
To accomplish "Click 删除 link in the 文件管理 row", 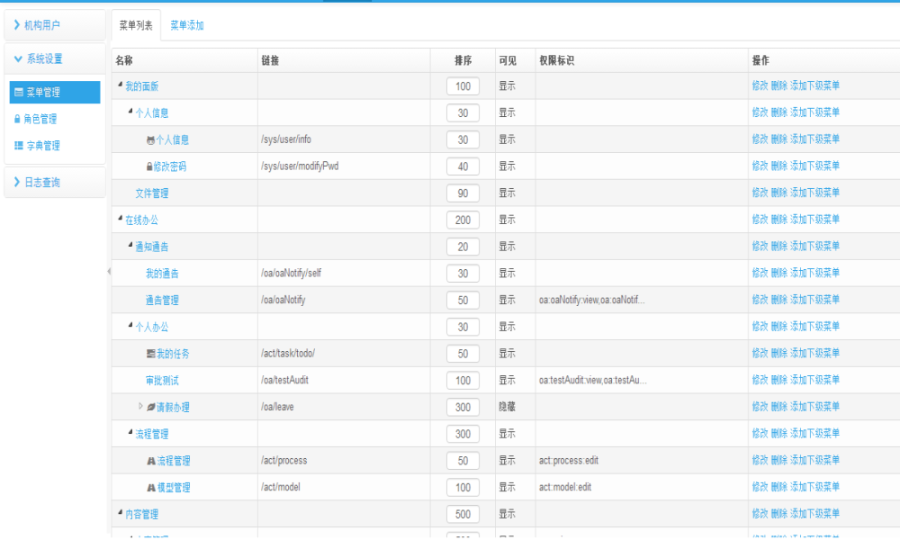I will click(778, 193).
